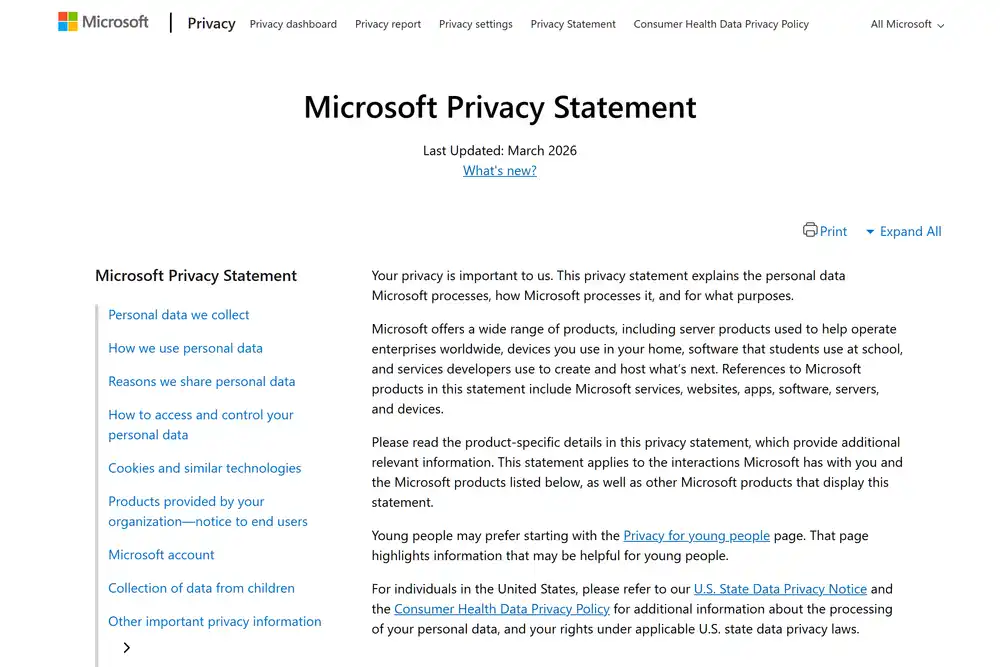Open the Privacy for young people page
Viewport: 1000px width, 667px height.
click(x=696, y=535)
